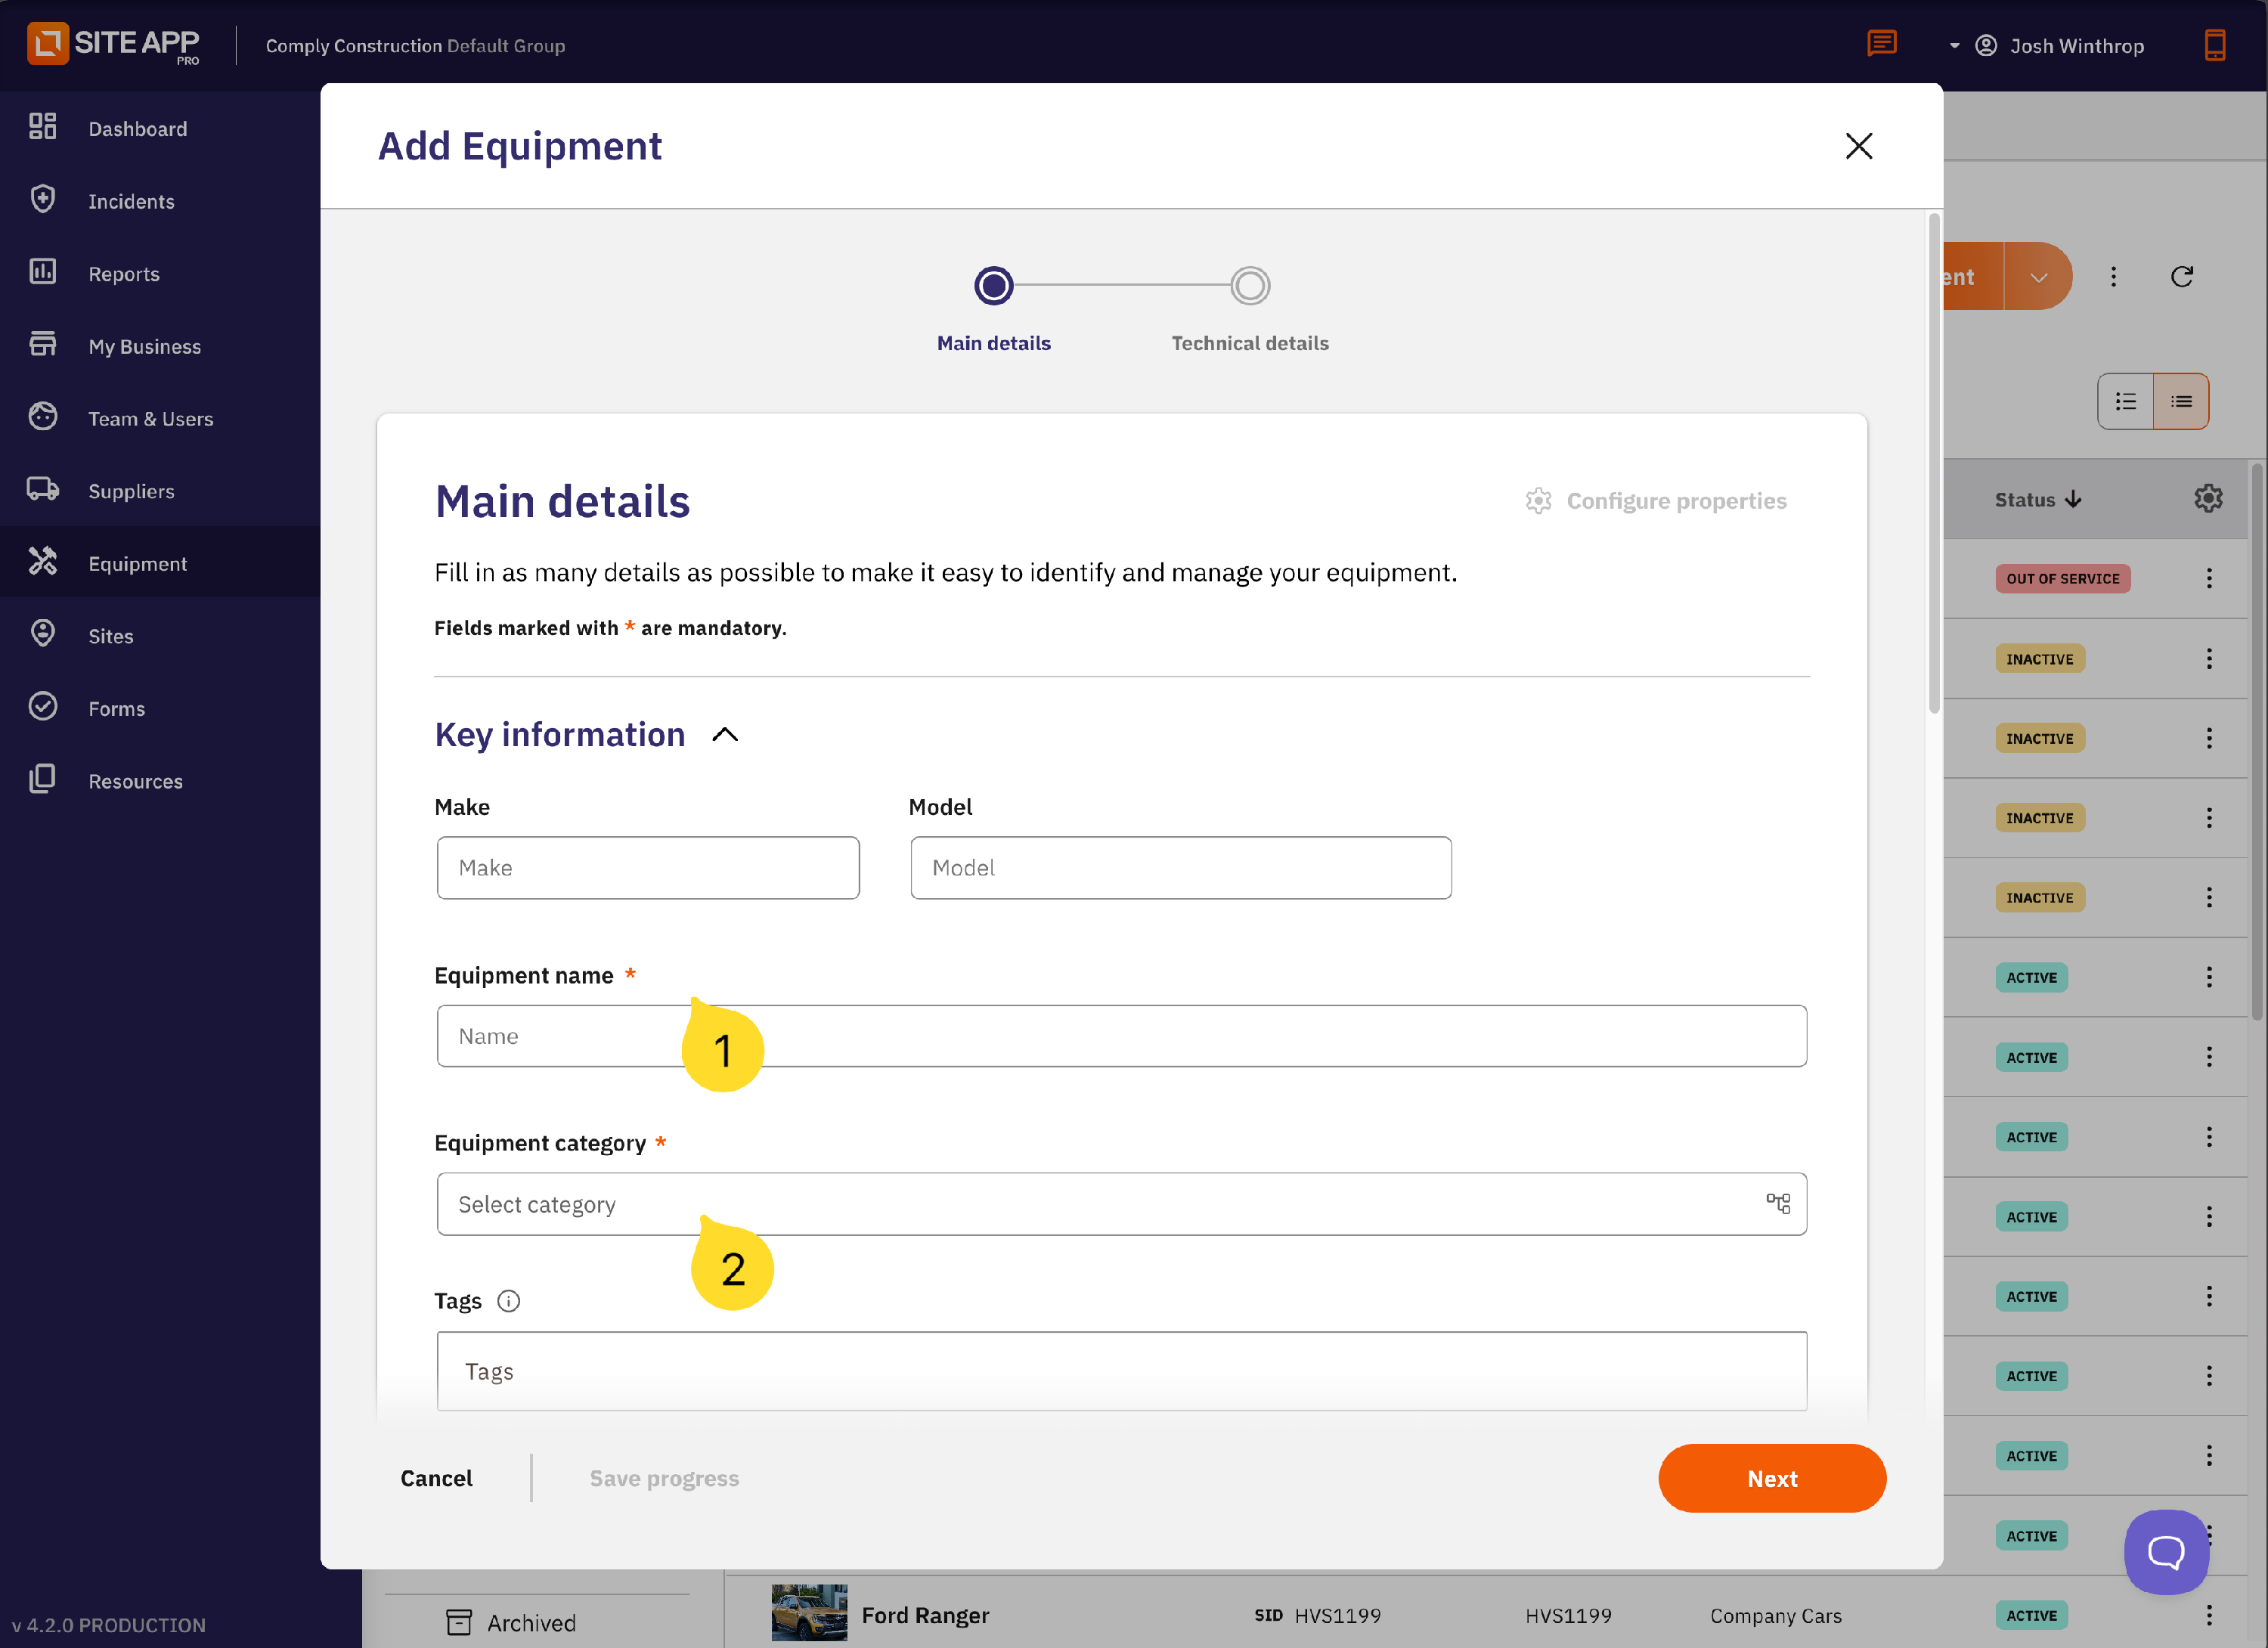Click the Tags input field
2268x1648 pixels.
click(x=1121, y=1371)
